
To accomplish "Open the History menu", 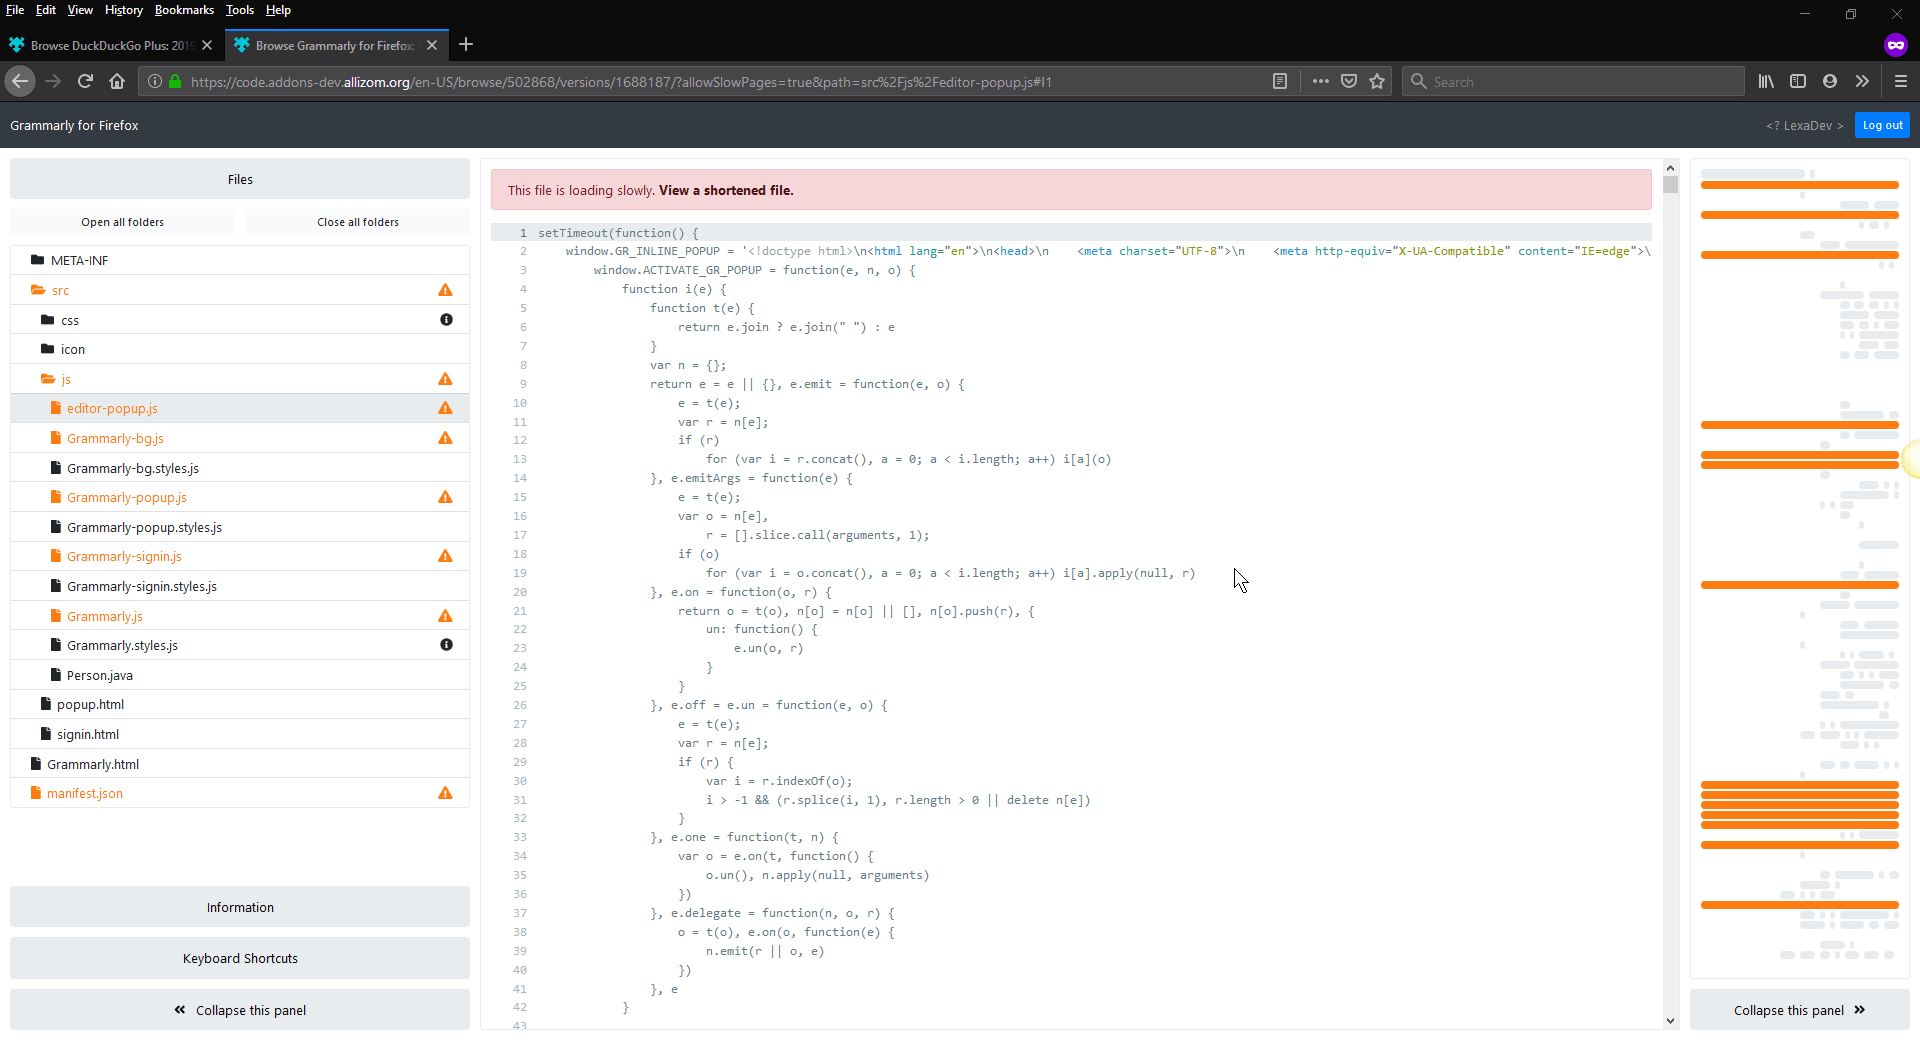I will (x=124, y=10).
